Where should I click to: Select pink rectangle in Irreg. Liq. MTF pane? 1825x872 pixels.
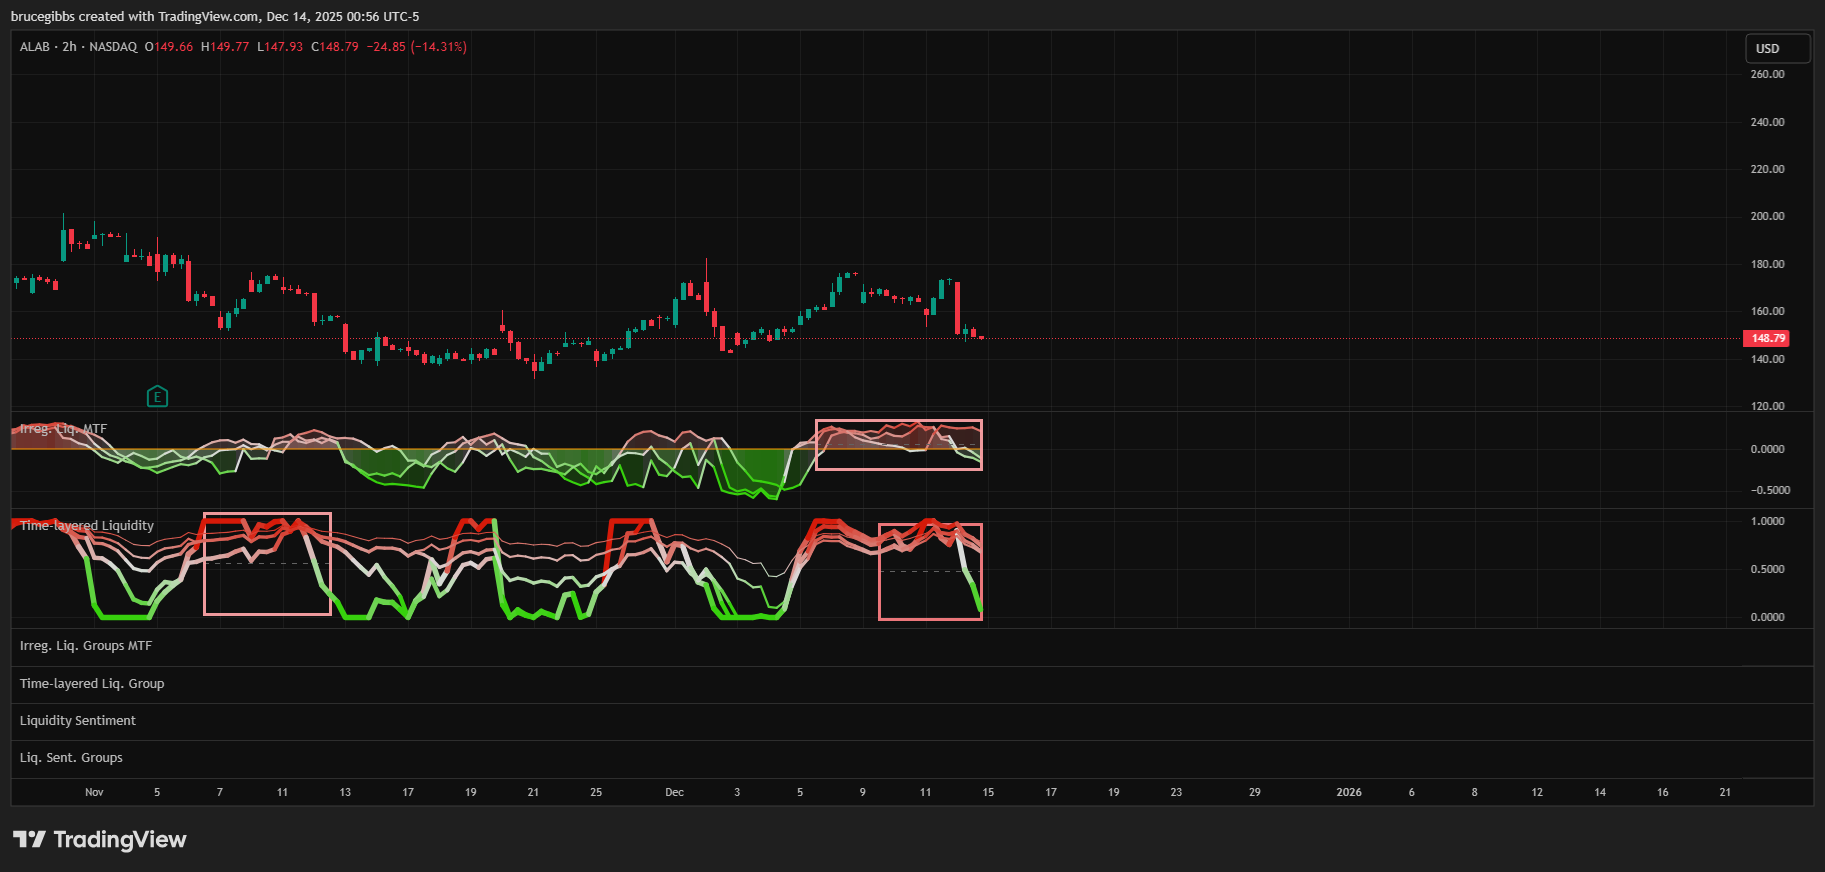click(x=899, y=421)
